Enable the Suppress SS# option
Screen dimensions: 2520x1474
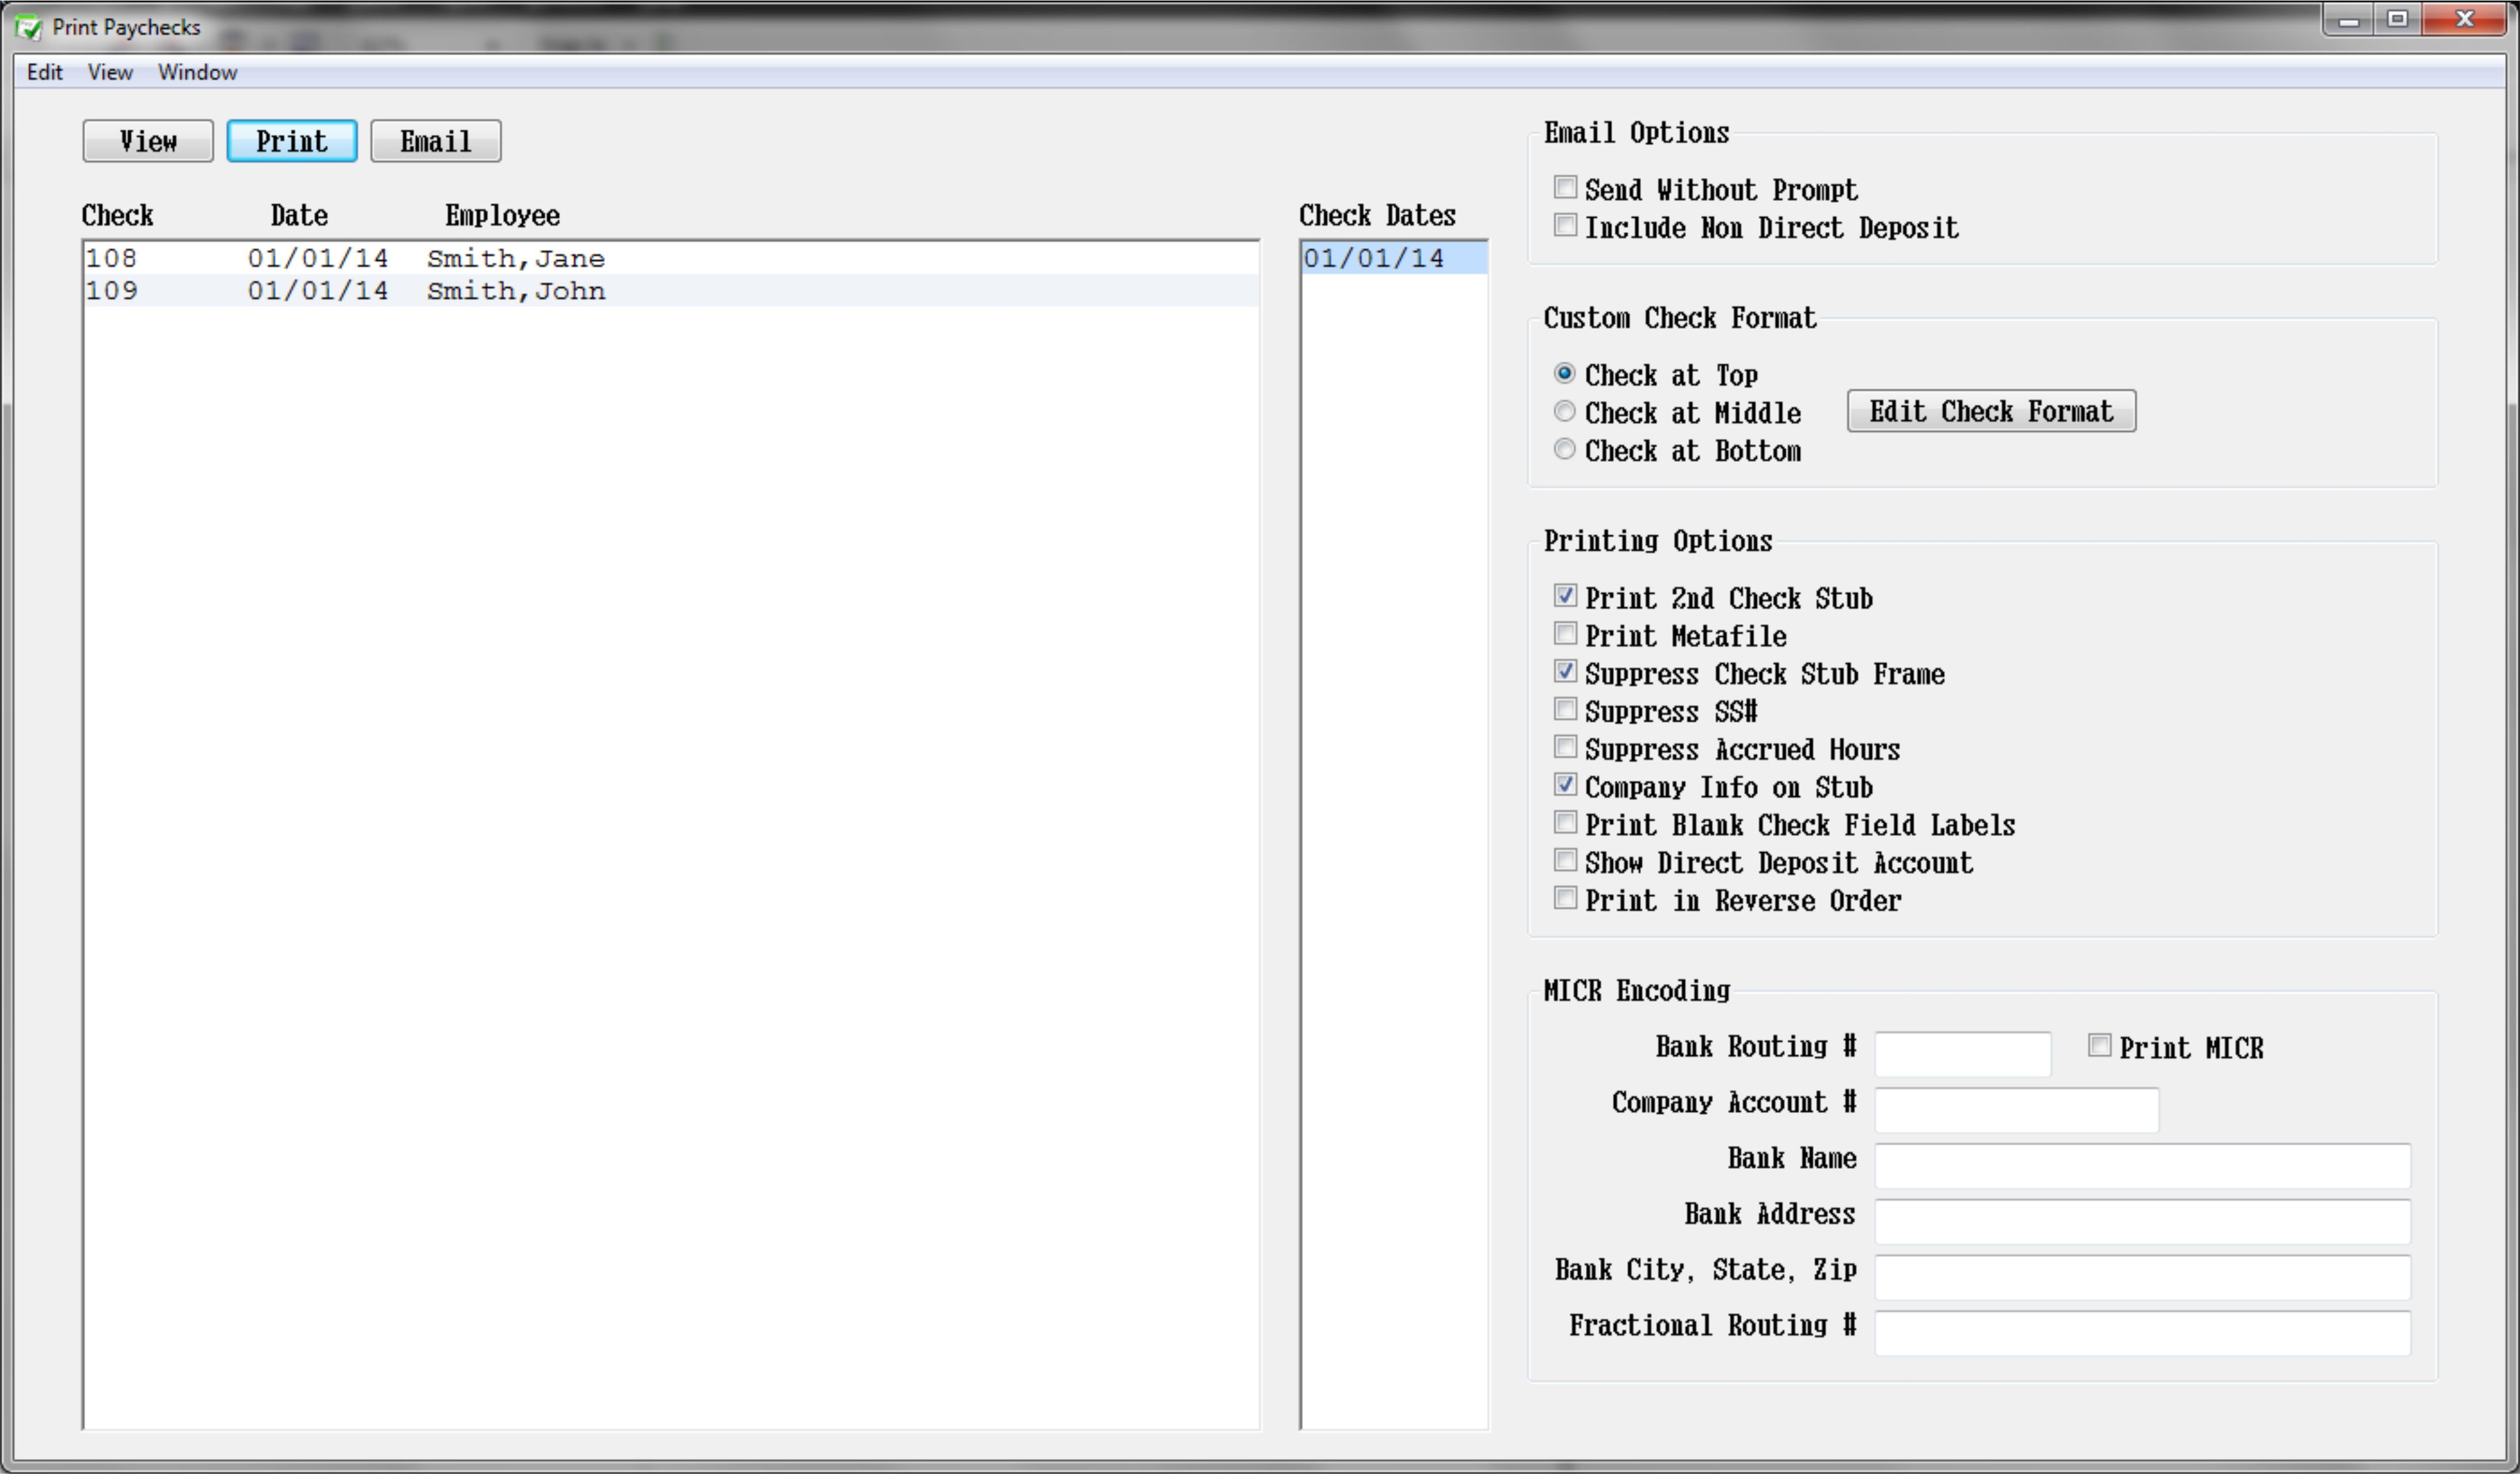pyautogui.click(x=1565, y=710)
